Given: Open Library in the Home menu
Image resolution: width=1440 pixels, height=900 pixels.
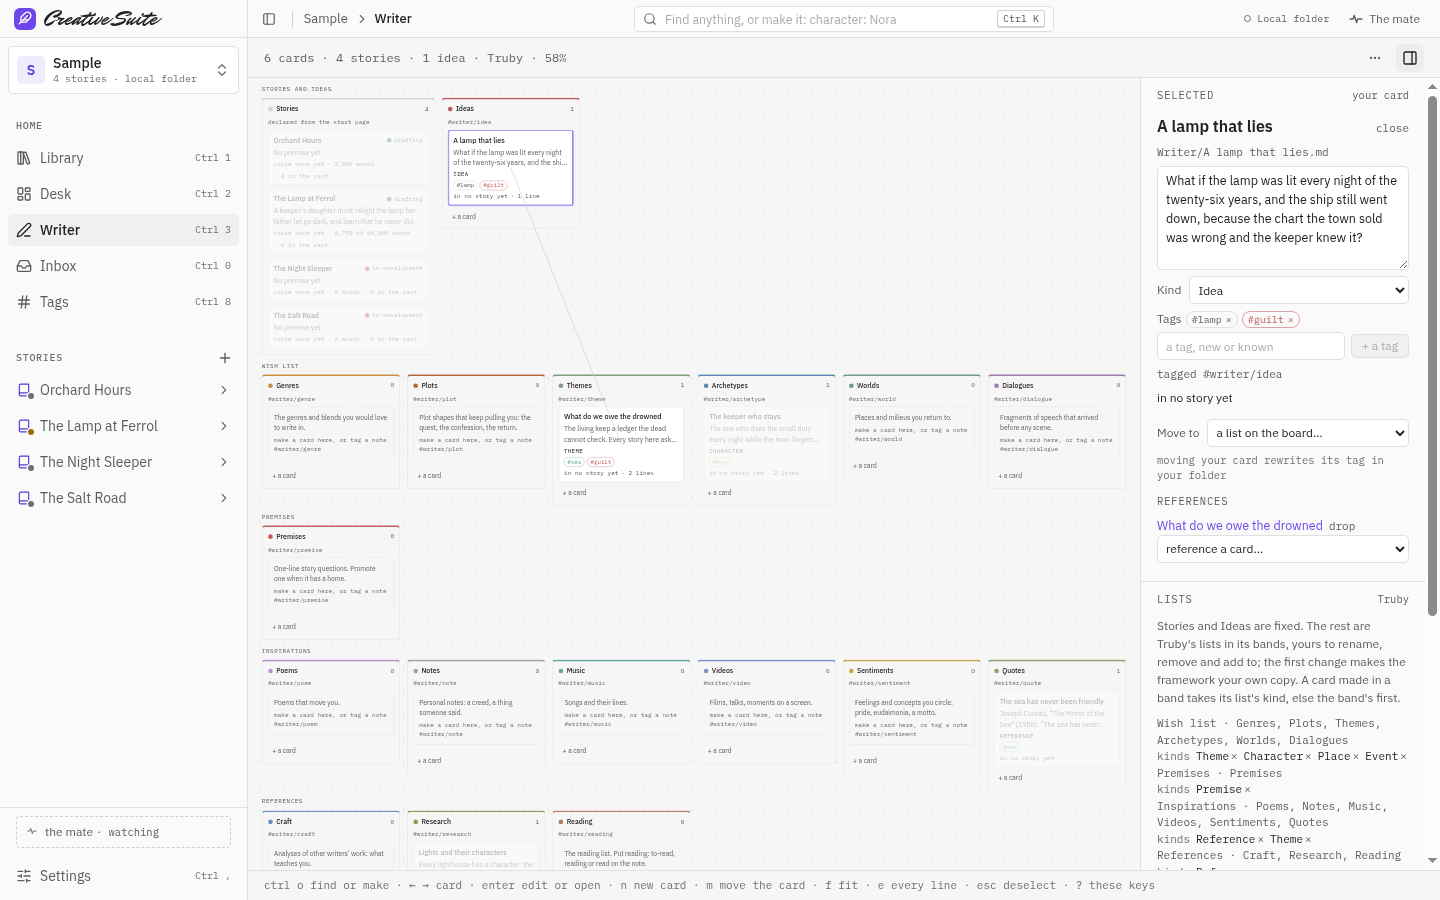Looking at the screenshot, I should pos(123,158).
